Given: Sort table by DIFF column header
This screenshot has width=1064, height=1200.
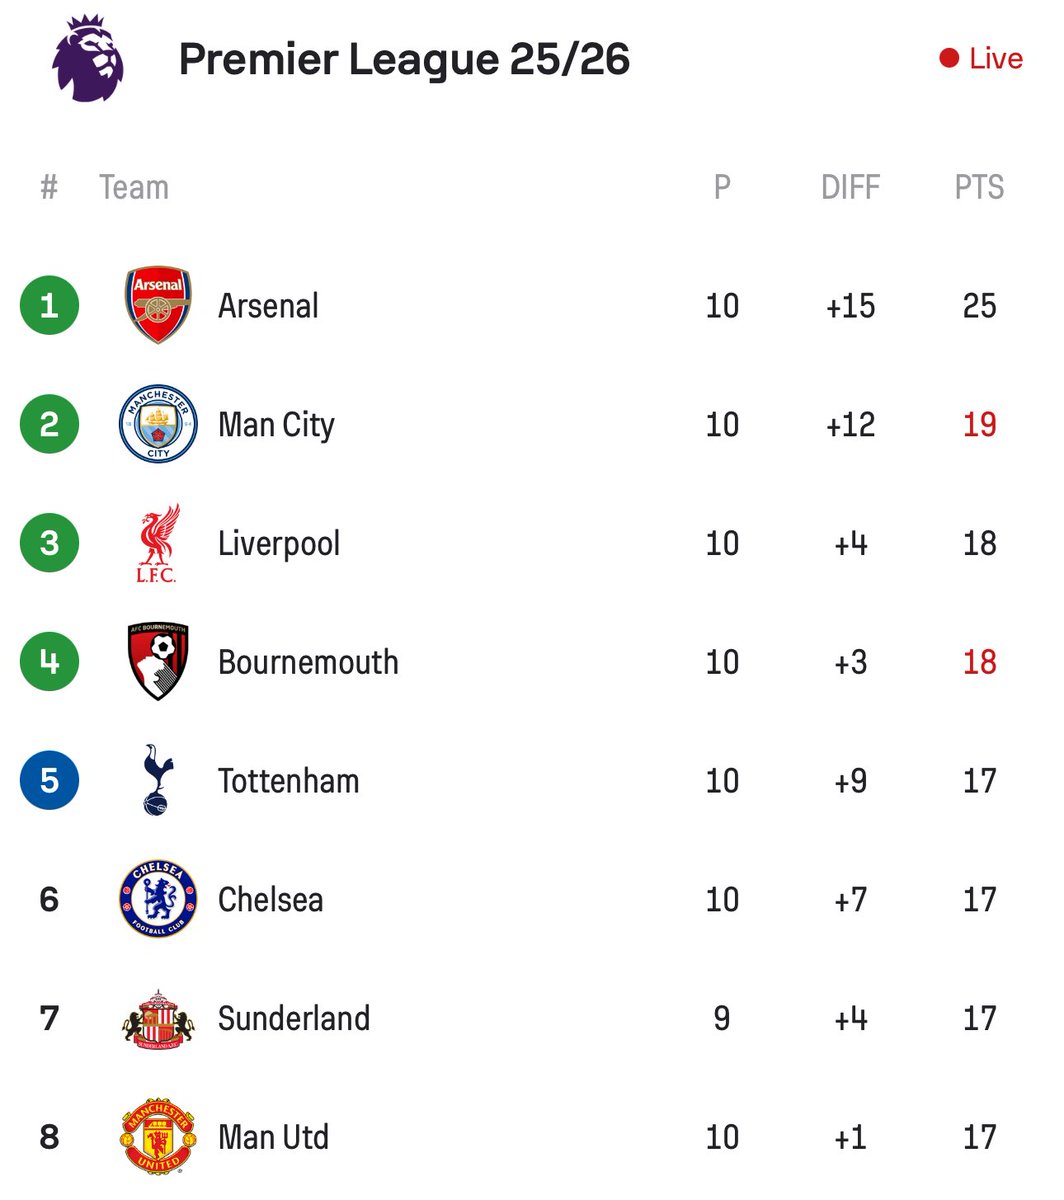Looking at the screenshot, I should (850, 187).
